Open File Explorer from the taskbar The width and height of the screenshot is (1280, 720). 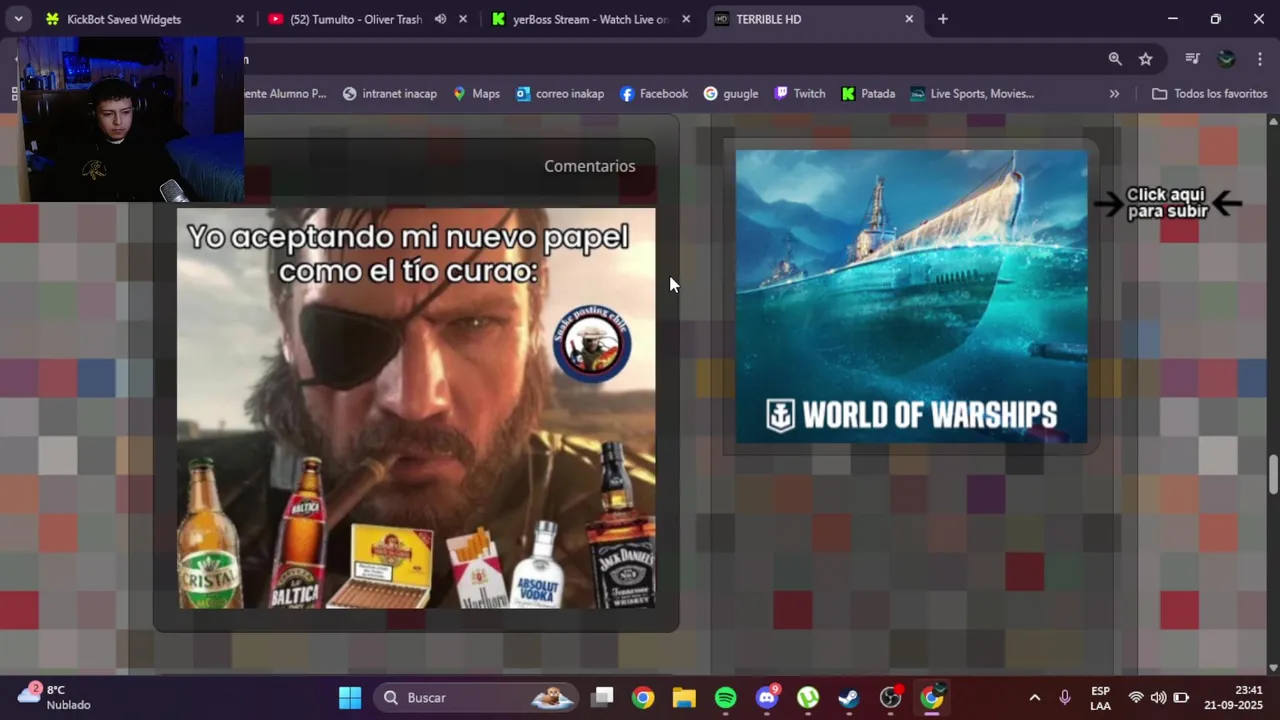point(684,698)
